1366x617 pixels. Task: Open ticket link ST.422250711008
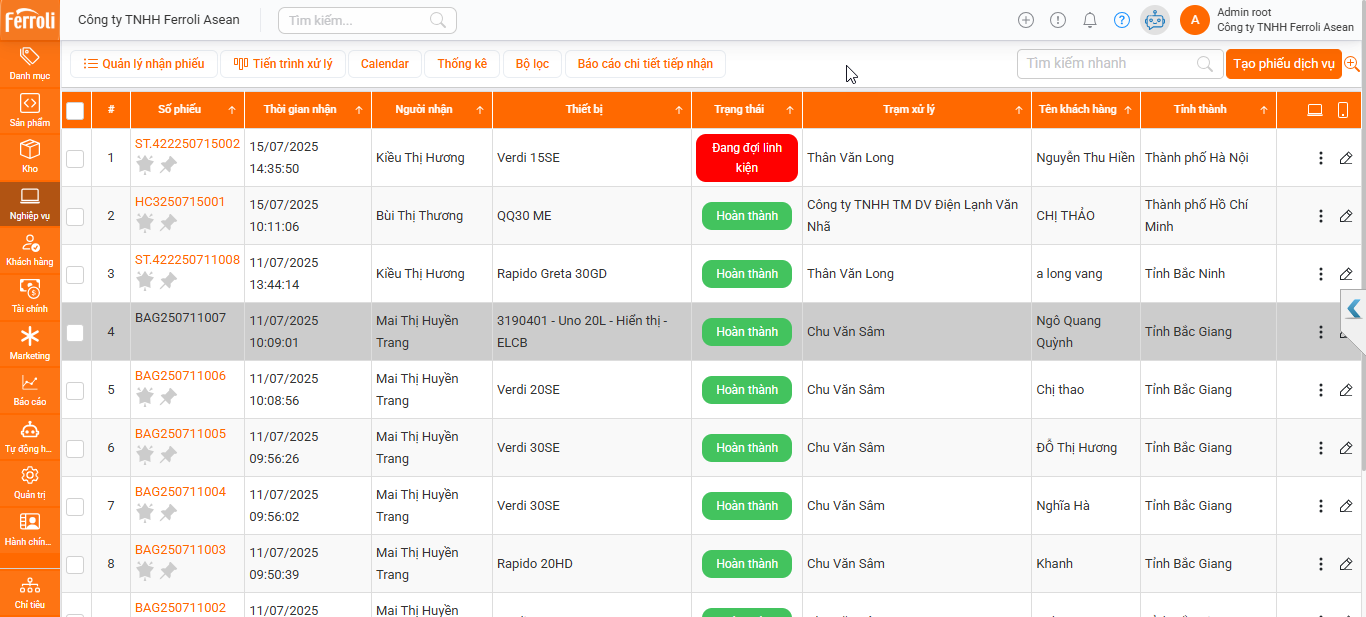pyautogui.click(x=187, y=260)
